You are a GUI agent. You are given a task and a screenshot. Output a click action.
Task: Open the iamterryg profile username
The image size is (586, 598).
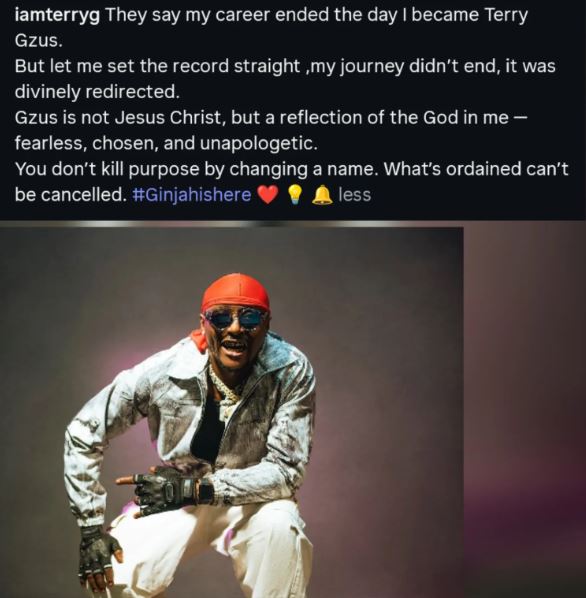point(57,16)
